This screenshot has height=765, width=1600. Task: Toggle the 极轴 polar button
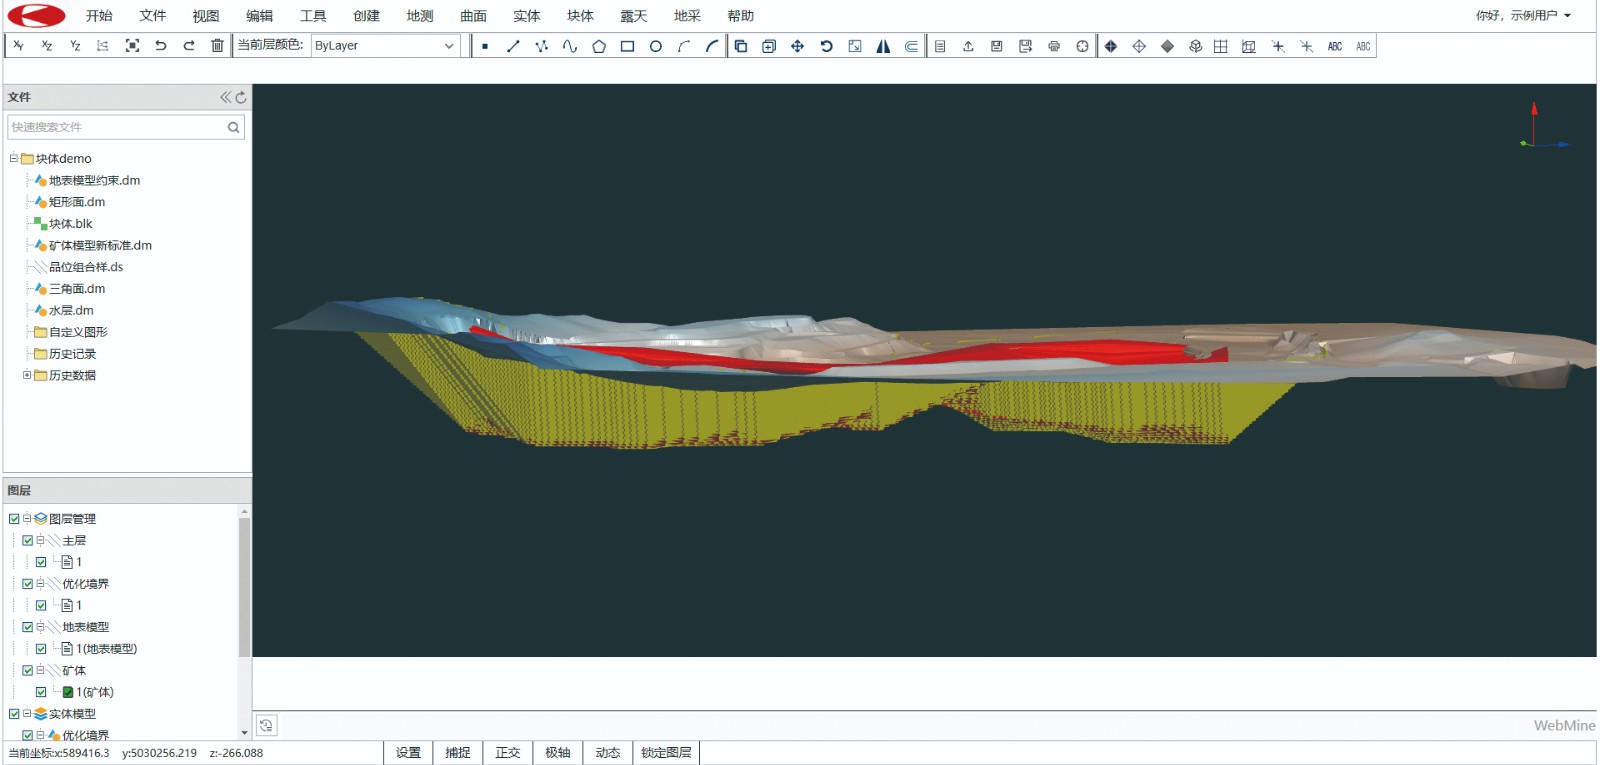pyautogui.click(x=558, y=753)
